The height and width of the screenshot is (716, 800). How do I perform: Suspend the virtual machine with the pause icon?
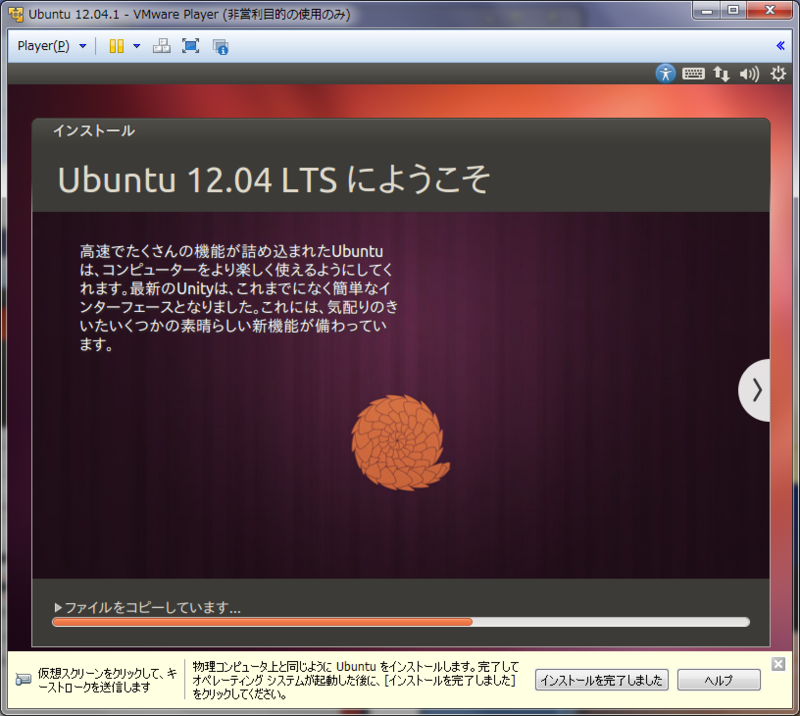point(115,45)
